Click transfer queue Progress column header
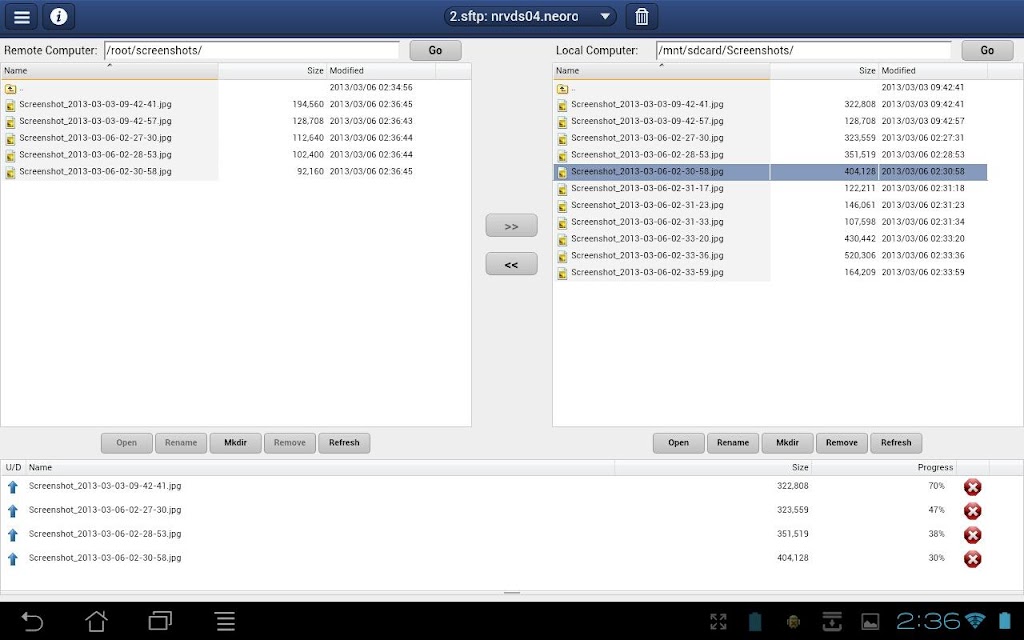The width and height of the screenshot is (1024, 640). pyautogui.click(x=884, y=467)
